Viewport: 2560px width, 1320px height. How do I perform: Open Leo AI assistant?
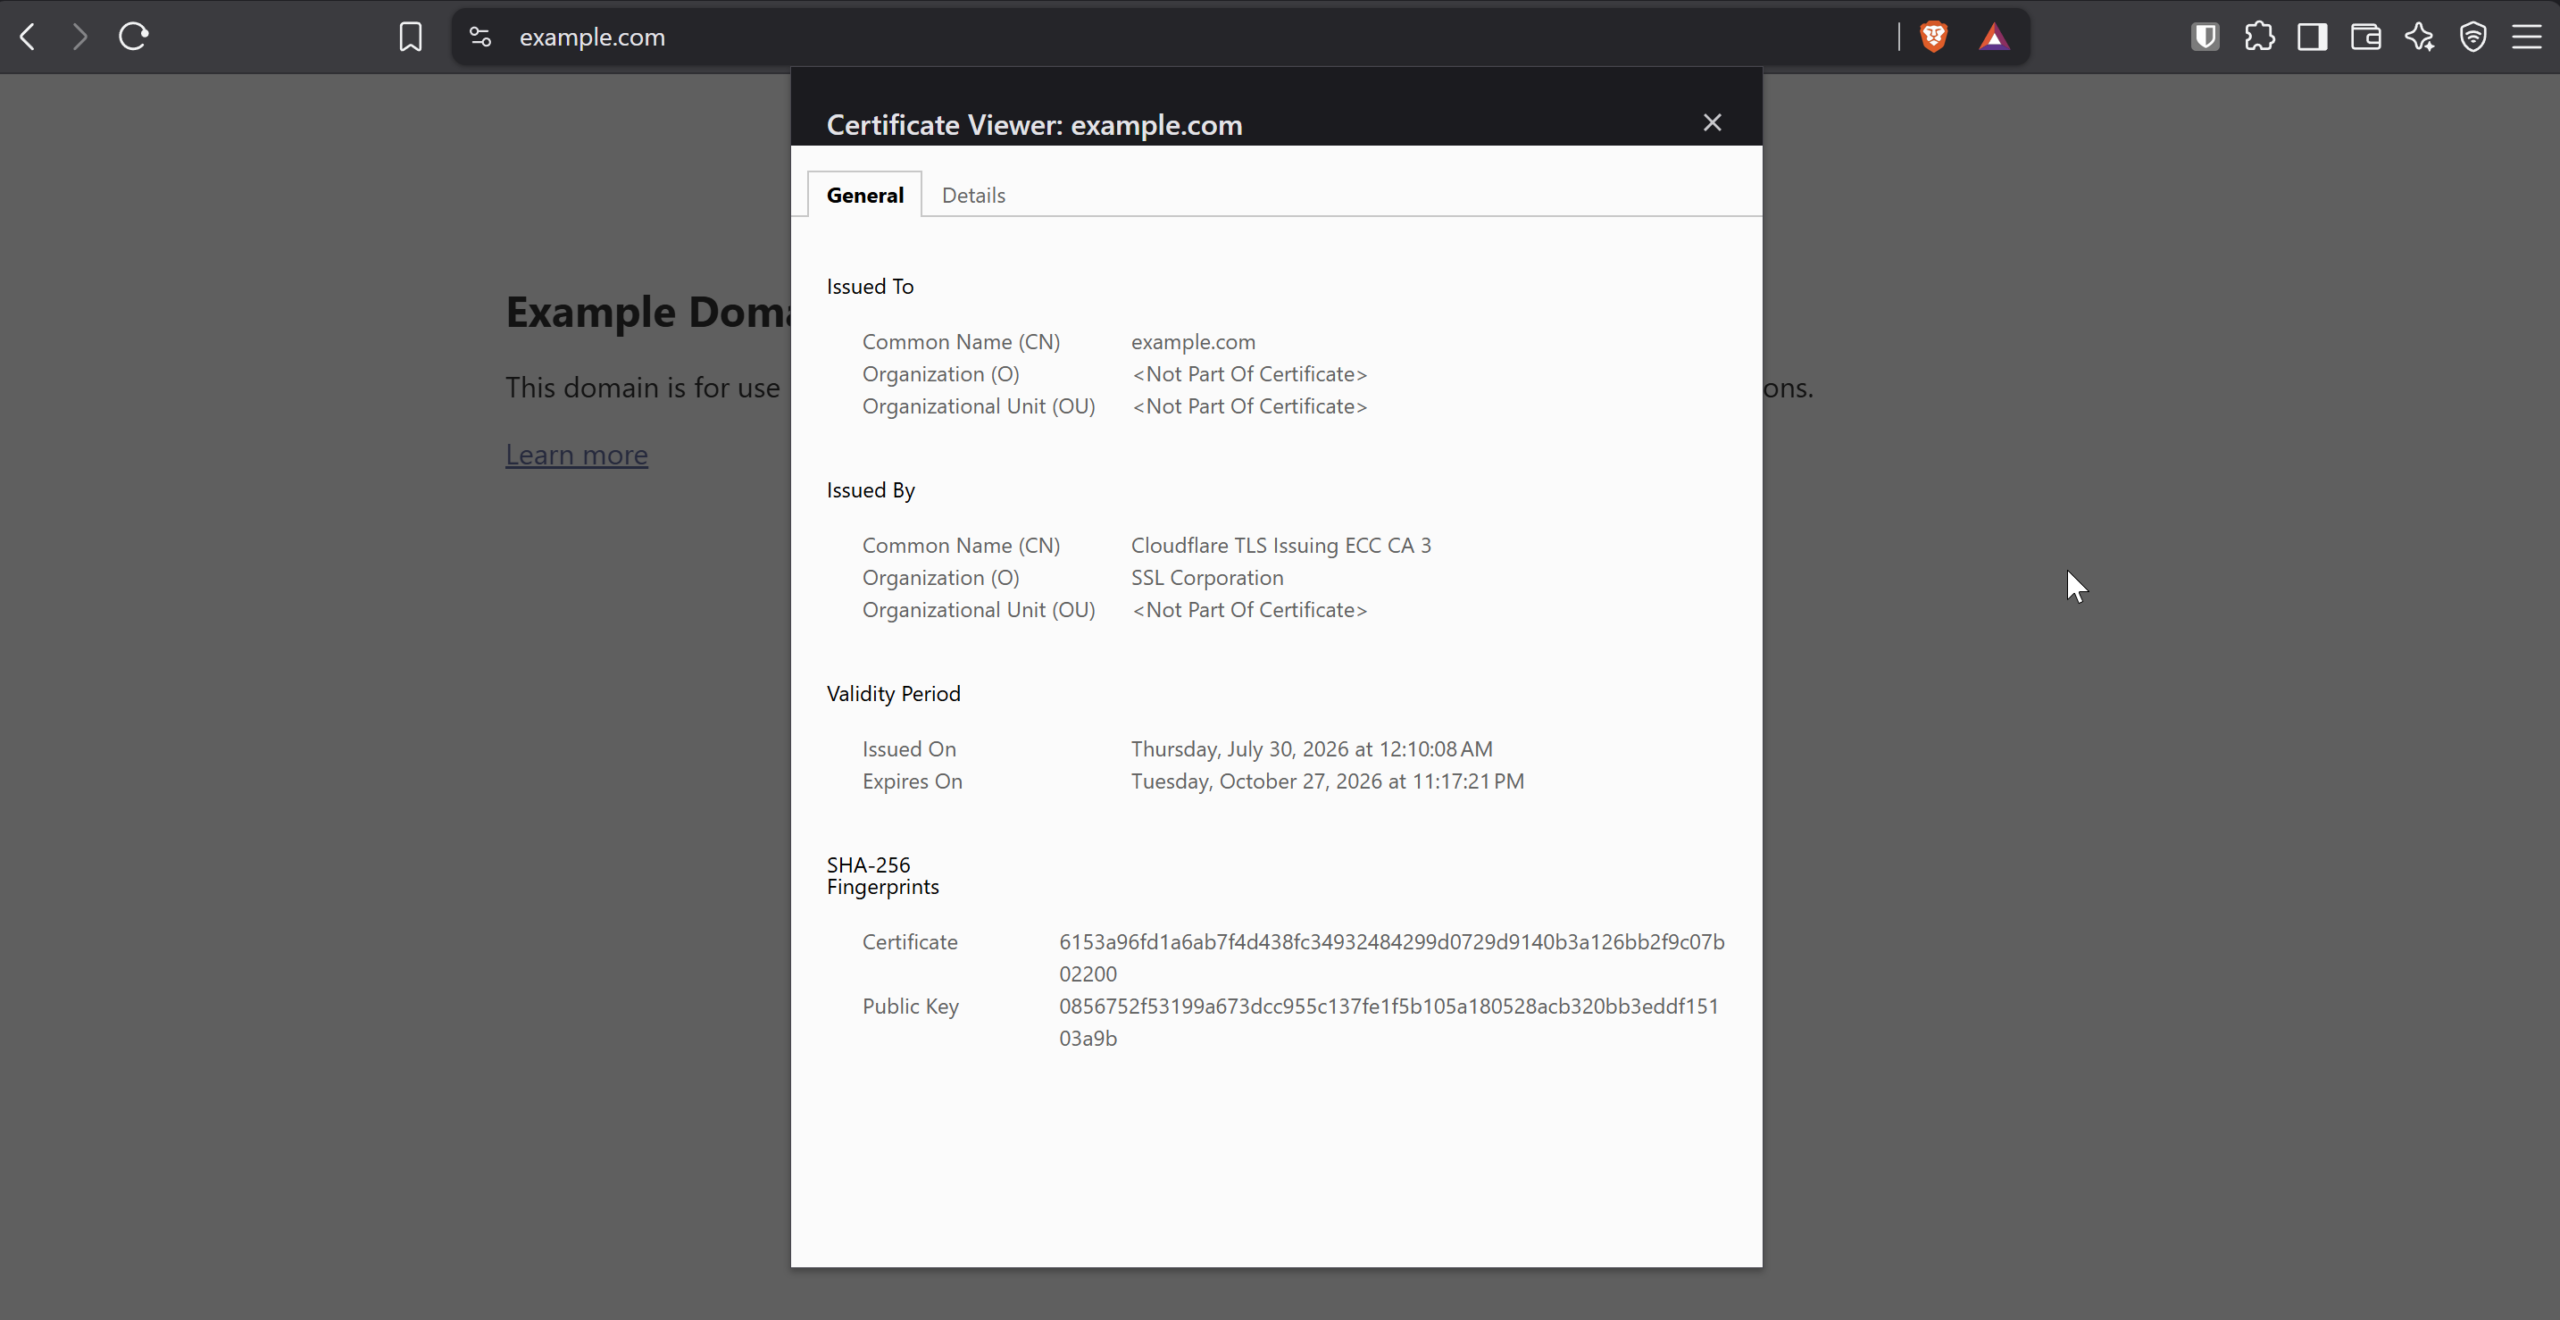tap(2420, 37)
